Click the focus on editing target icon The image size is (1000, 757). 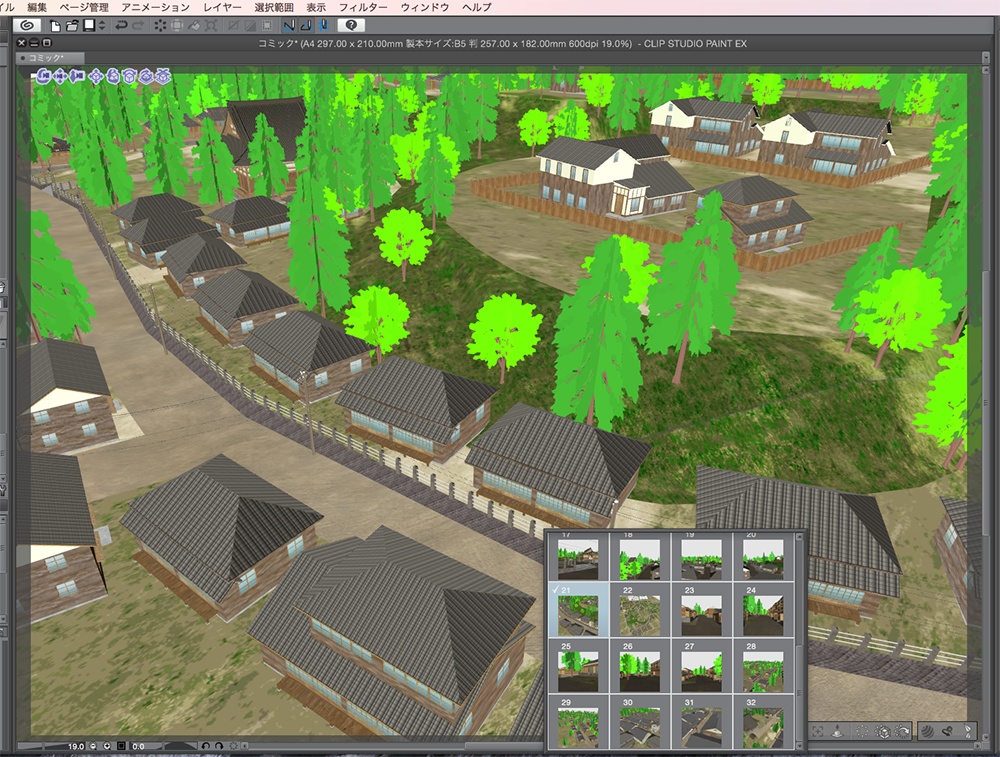[818, 732]
